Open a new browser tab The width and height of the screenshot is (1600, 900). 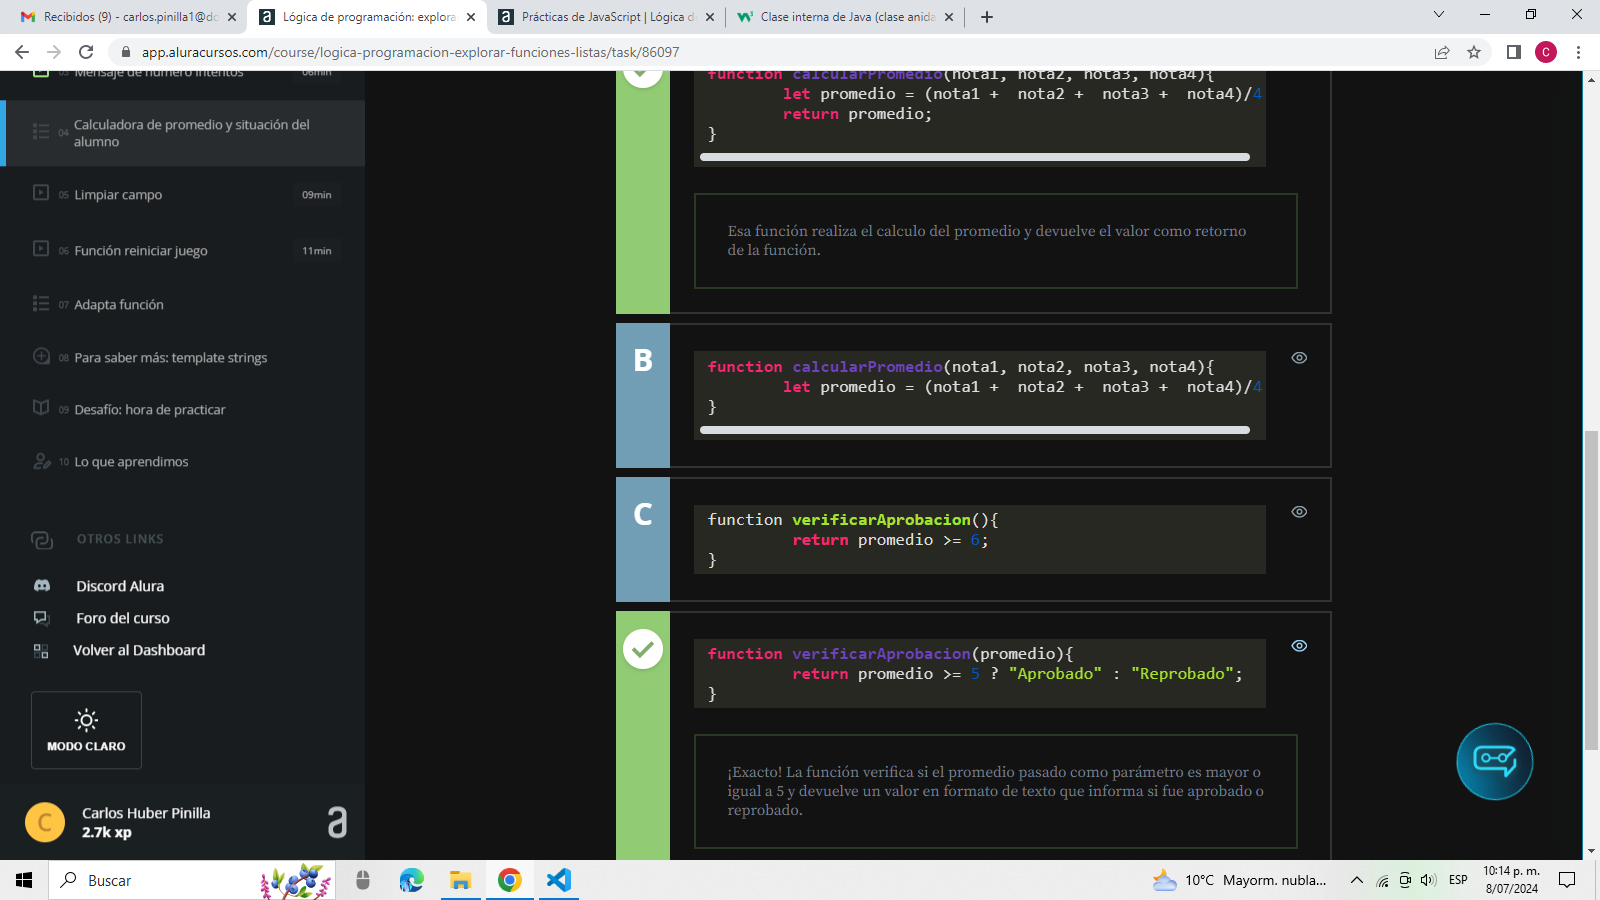(987, 17)
